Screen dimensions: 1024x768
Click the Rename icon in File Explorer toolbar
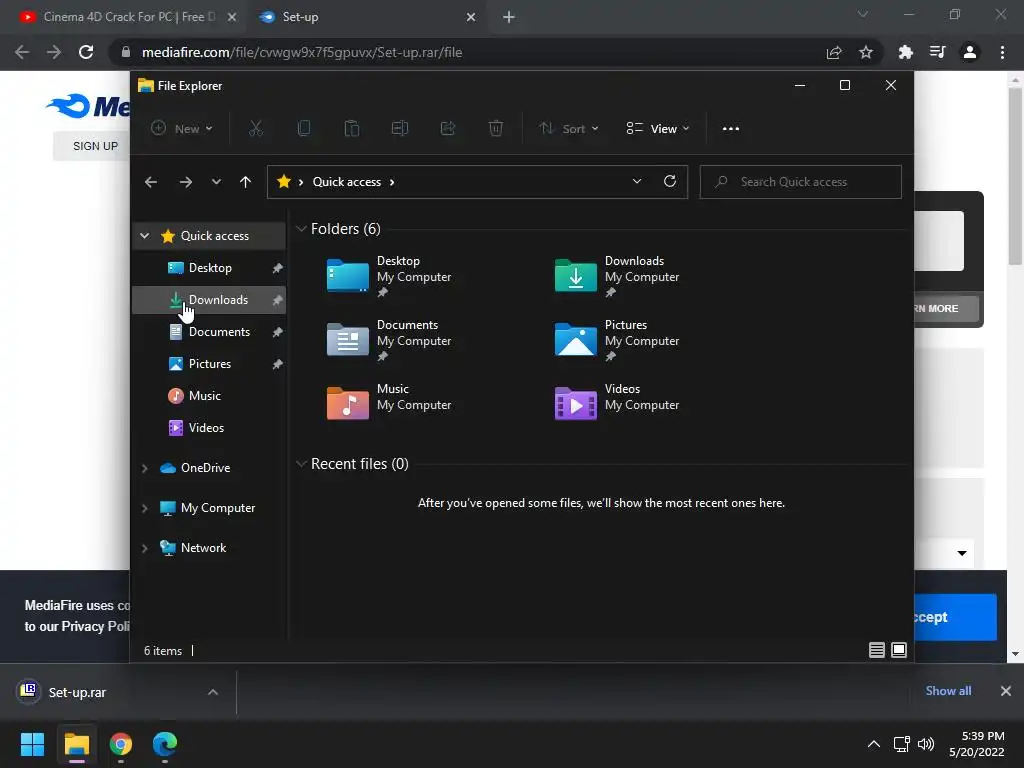(400, 129)
